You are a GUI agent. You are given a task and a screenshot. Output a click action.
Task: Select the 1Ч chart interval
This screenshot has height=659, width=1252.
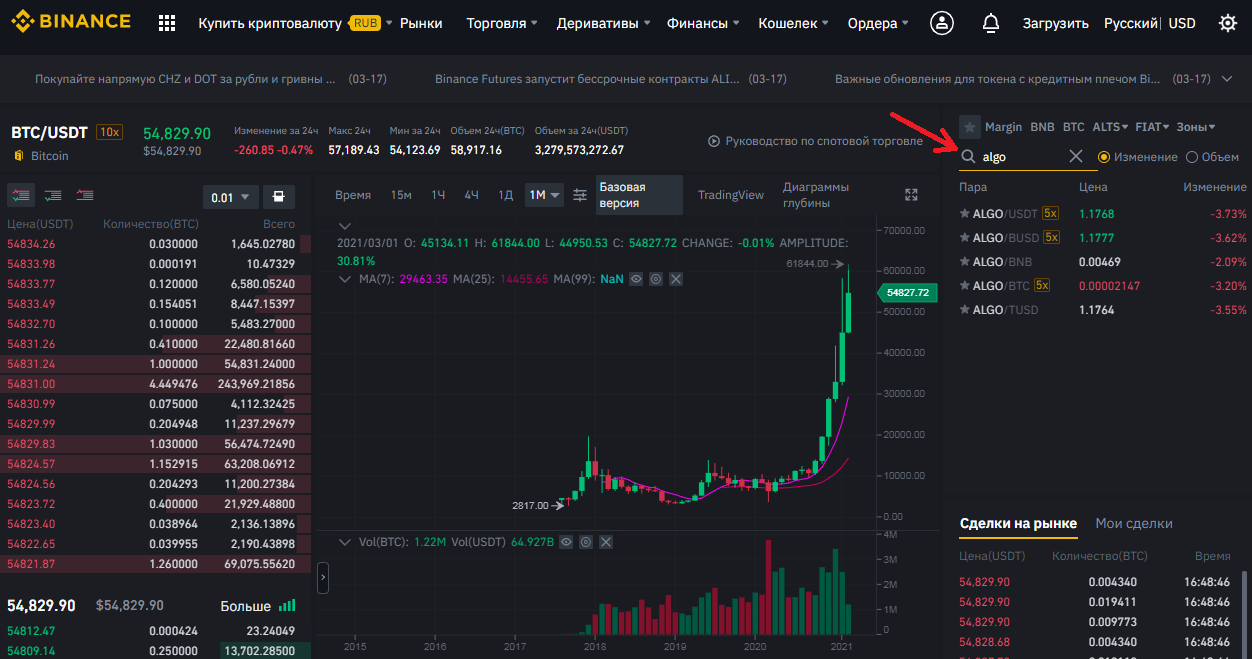click(x=438, y=195)
